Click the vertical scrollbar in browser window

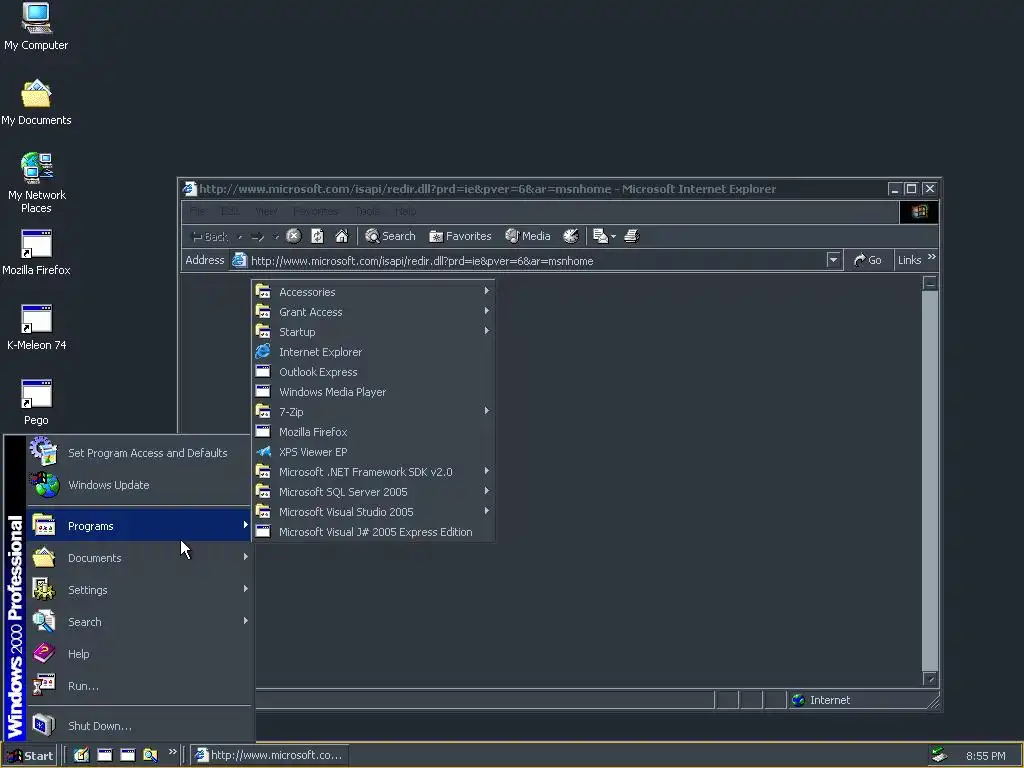pyautogui.click(x=930, y=480)
